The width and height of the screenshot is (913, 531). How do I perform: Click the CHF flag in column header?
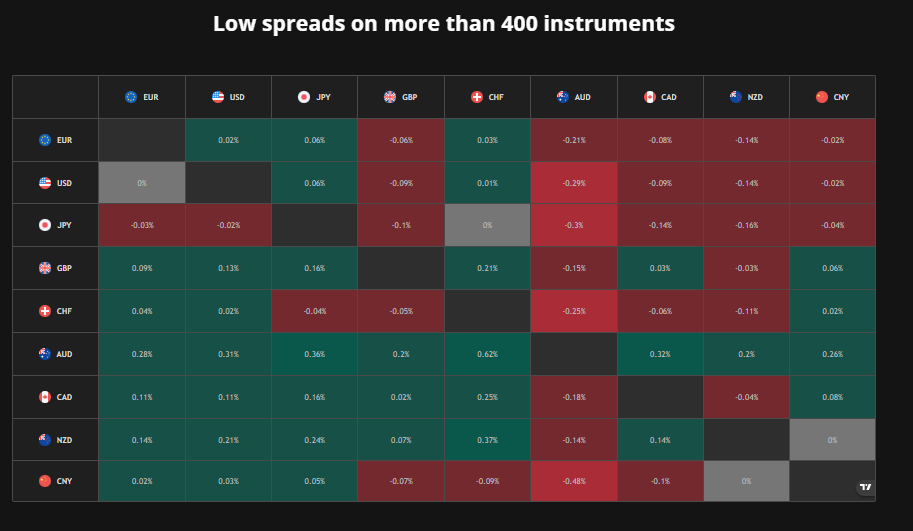coord(477,97)
